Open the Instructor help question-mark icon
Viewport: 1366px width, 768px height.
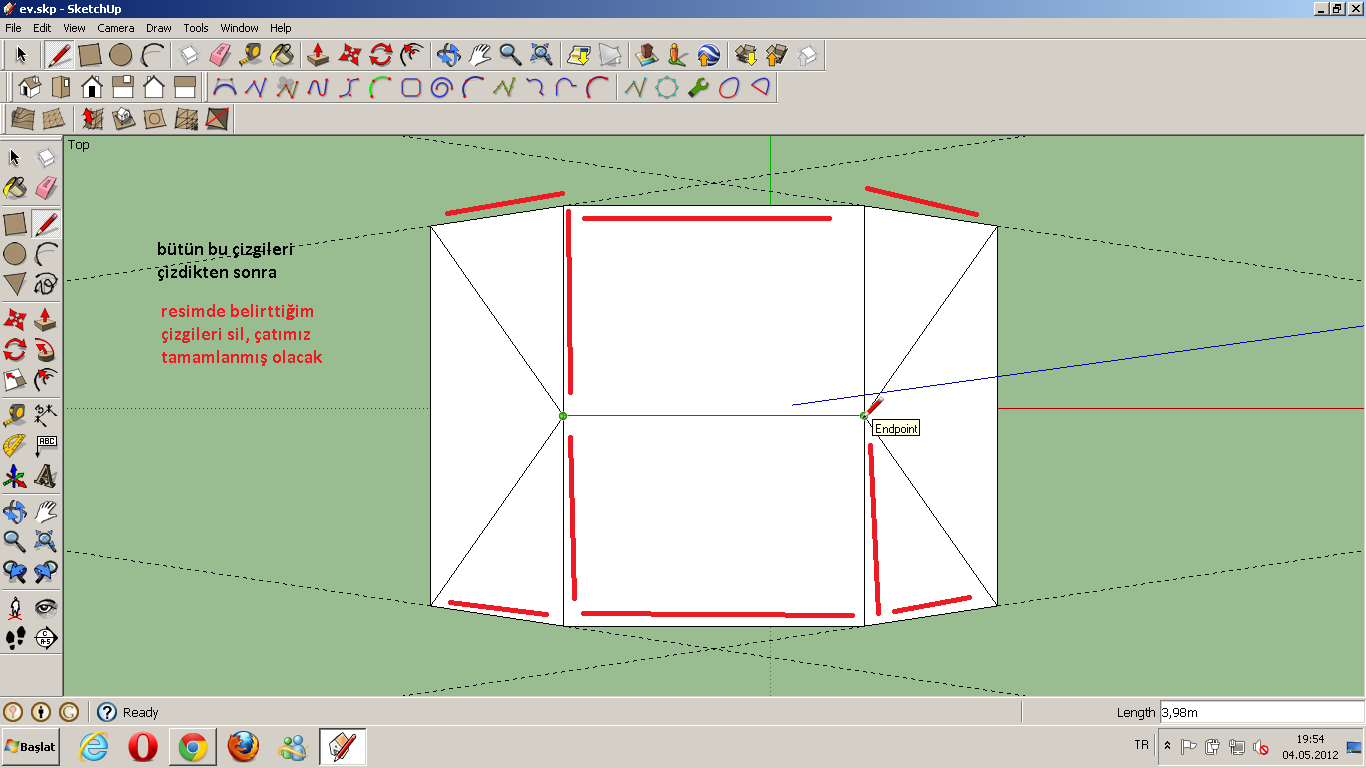point(107,712)
